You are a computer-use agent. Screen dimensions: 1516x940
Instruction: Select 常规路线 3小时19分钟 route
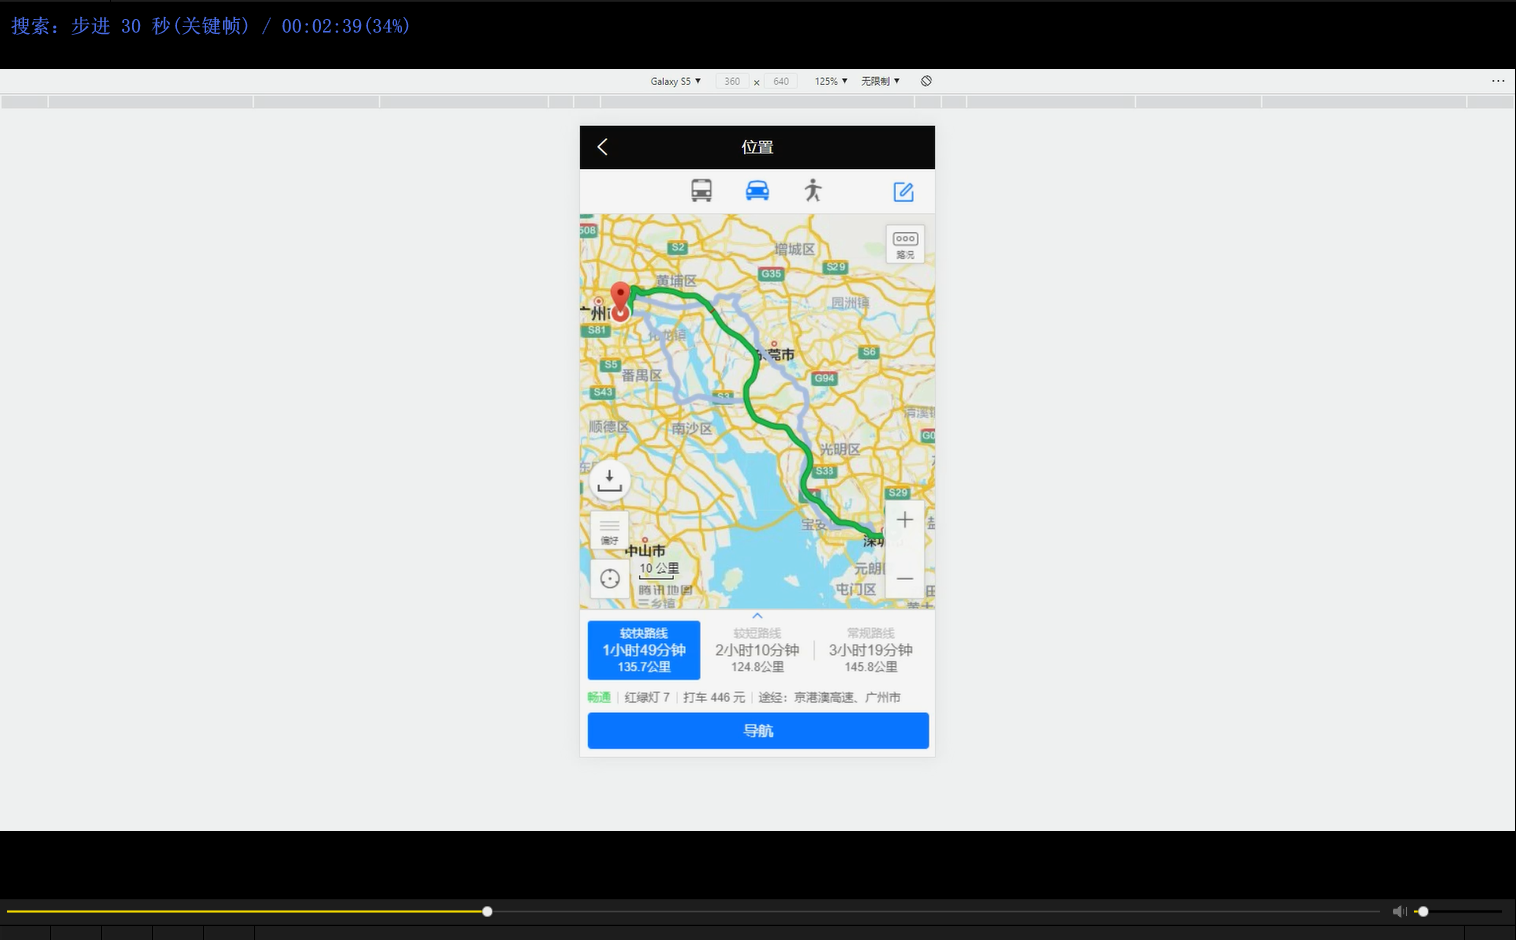[871, 650]
